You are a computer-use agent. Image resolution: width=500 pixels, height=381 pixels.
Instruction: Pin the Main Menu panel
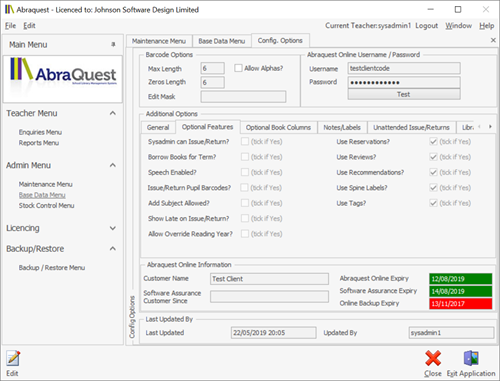coord(113,44)
